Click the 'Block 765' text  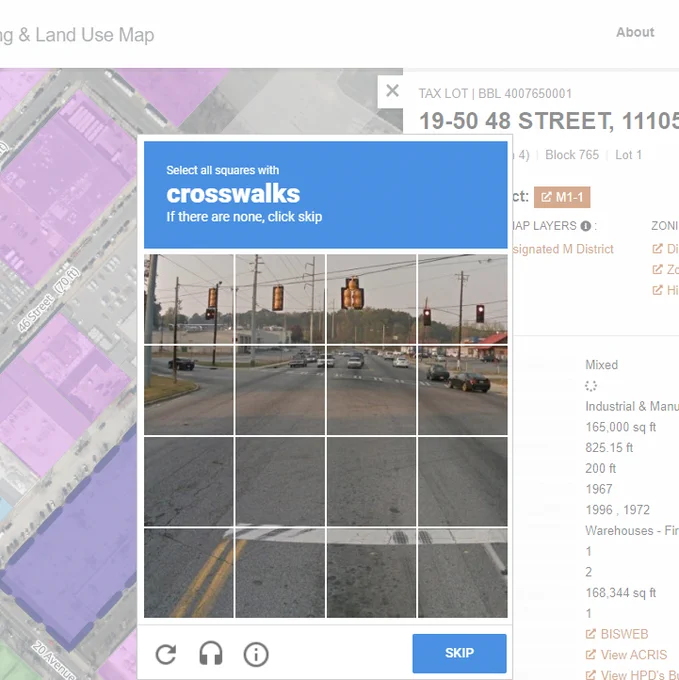[572, 155]
